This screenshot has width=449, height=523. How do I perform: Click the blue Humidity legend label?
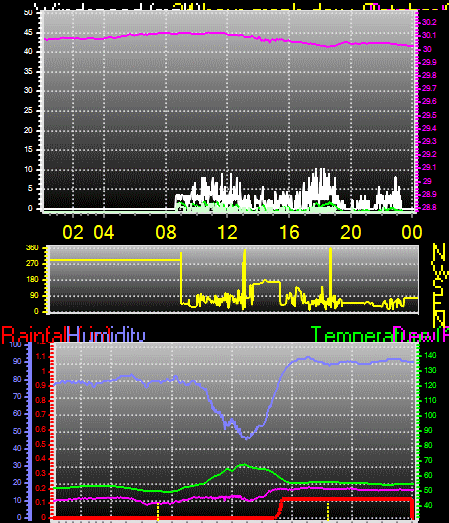coord(106,335)
